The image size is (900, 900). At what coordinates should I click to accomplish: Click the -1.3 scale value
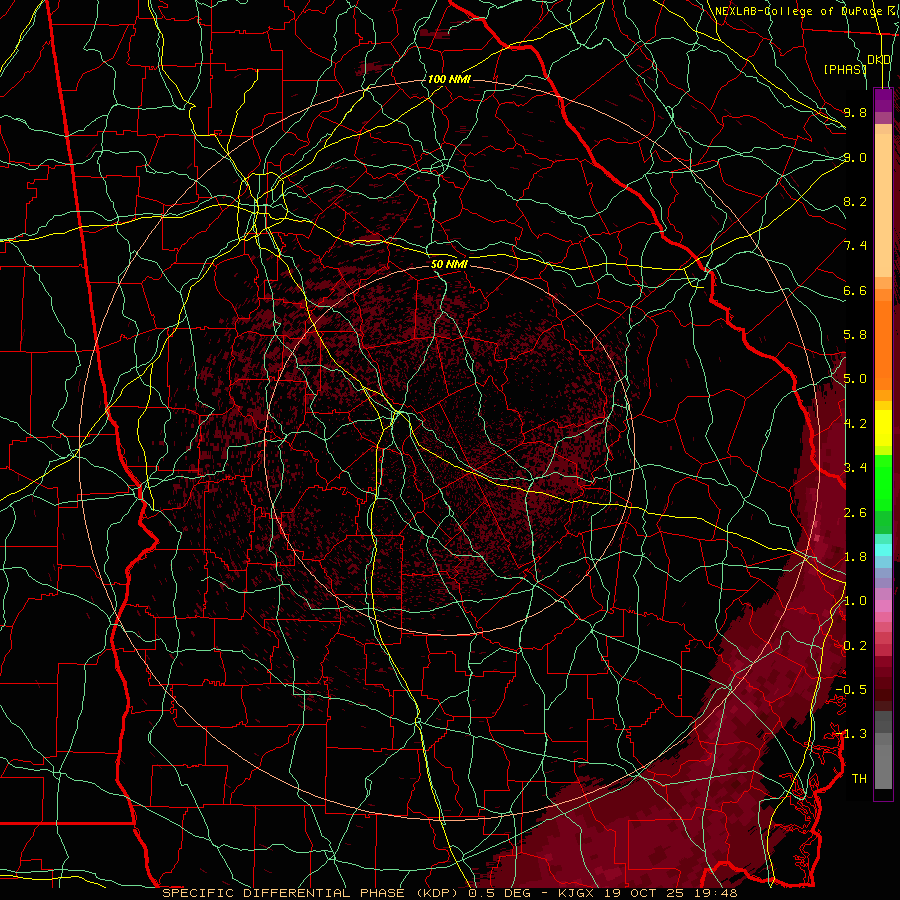pos(851,734)
